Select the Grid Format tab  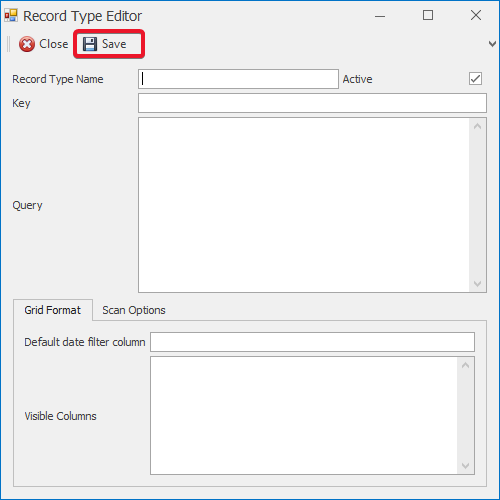tap(53, 310)
